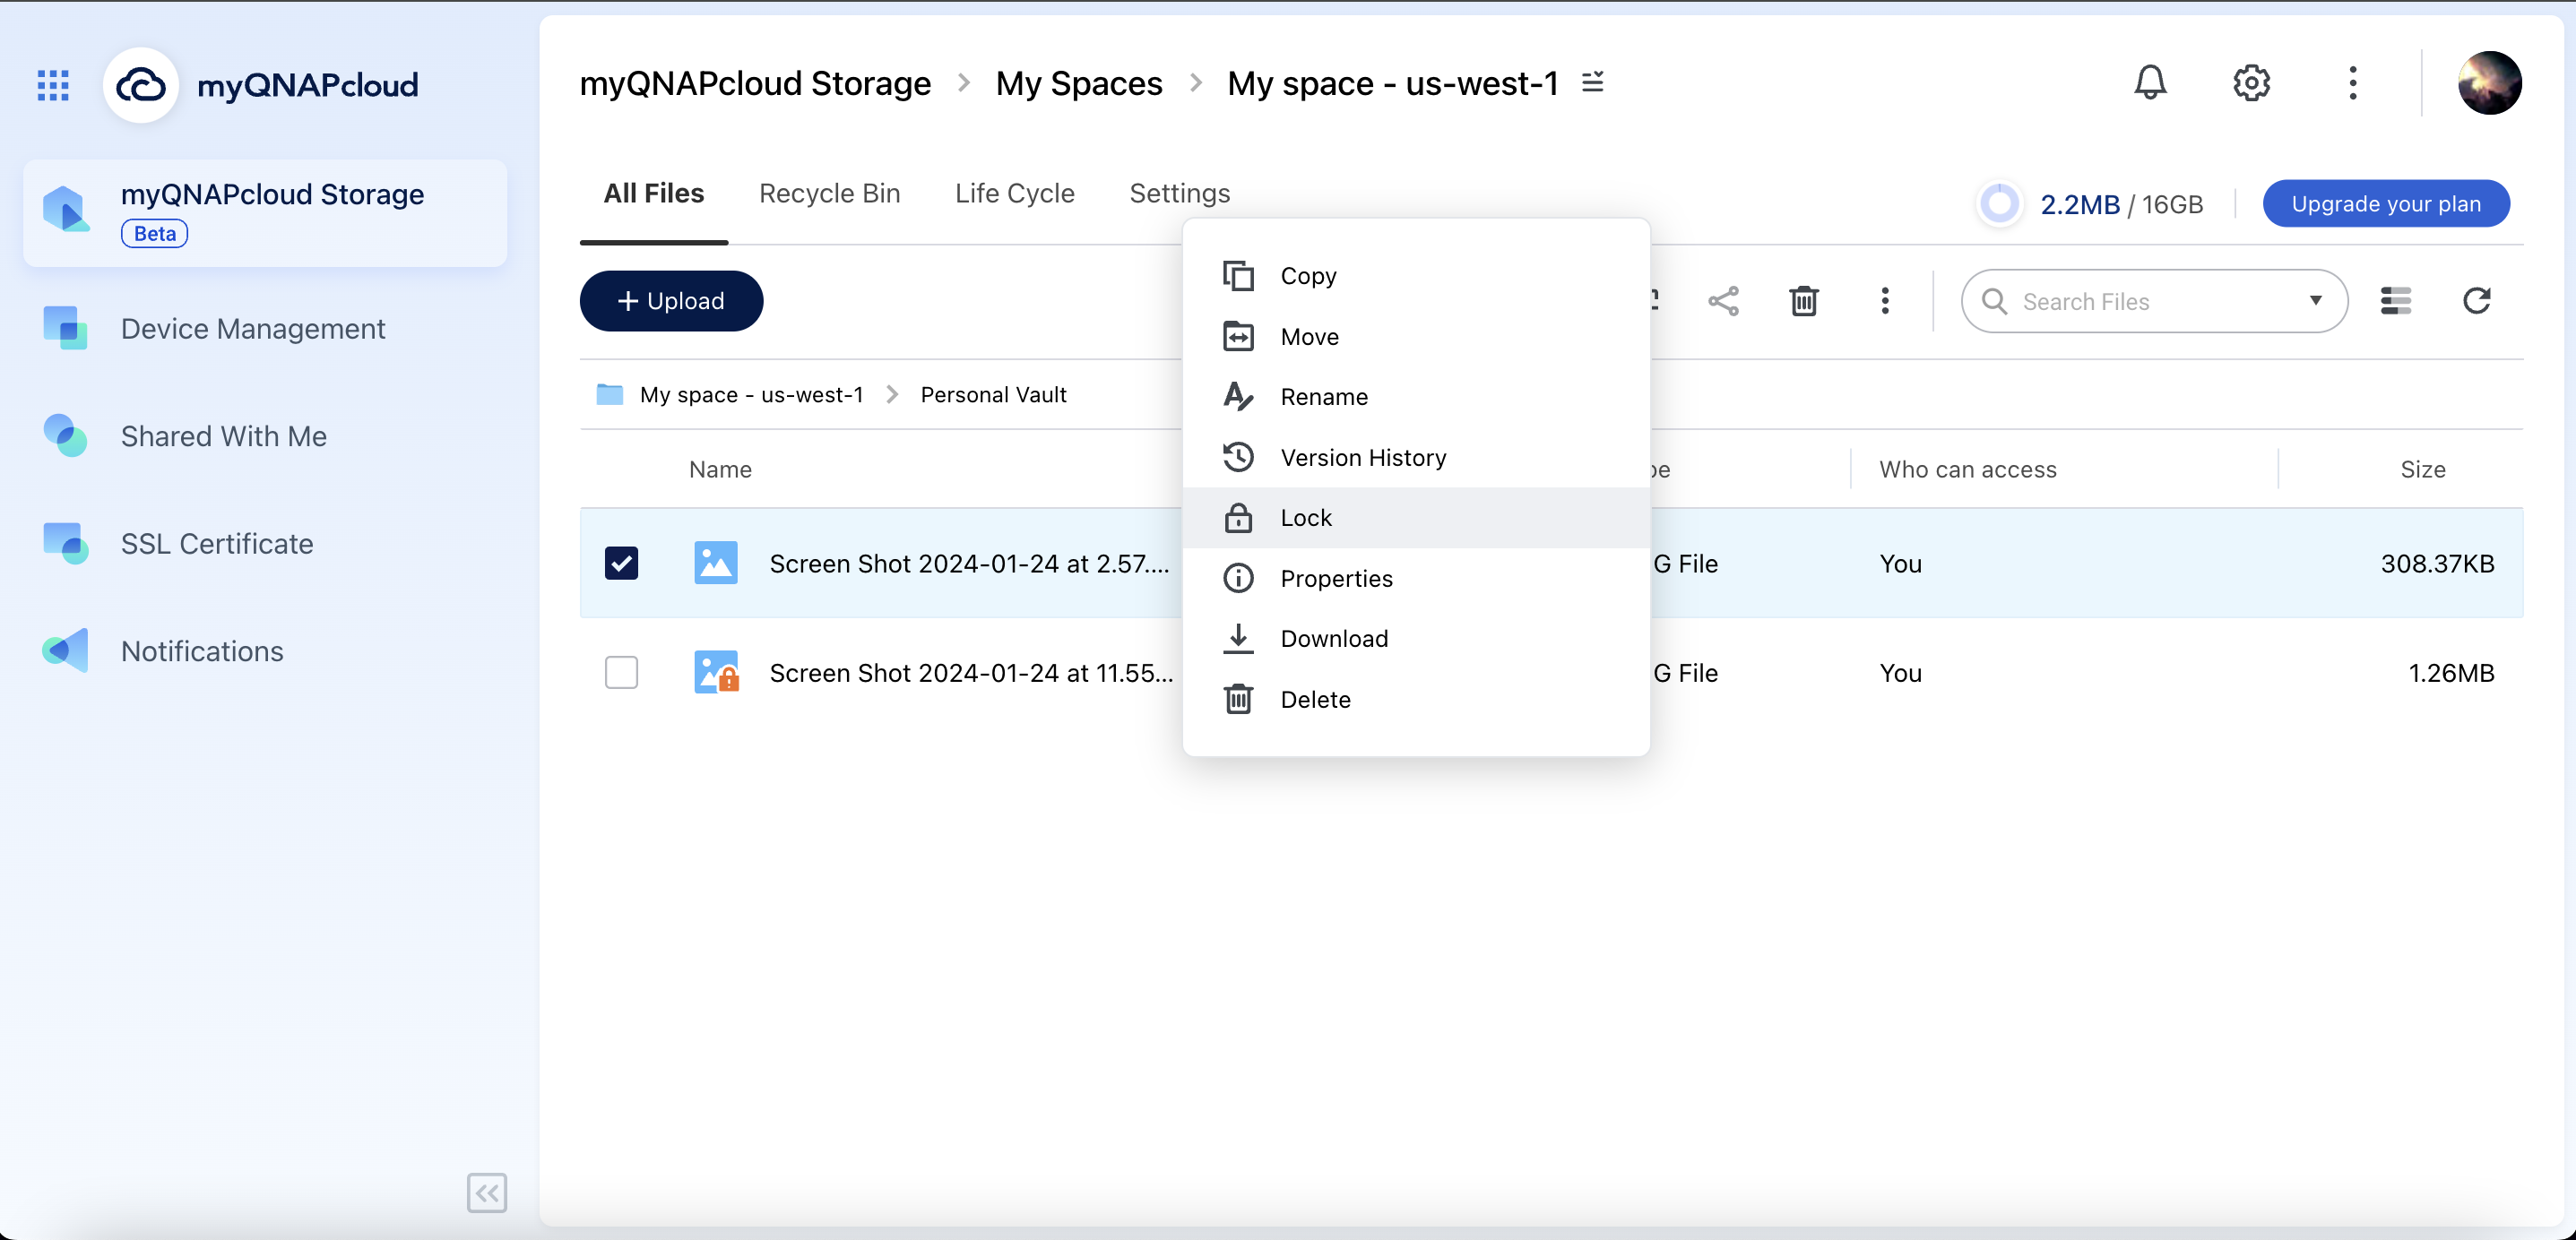Switch to the Life Cycle tab
Screen dimensions: 2576x1240
point(1014,193)
